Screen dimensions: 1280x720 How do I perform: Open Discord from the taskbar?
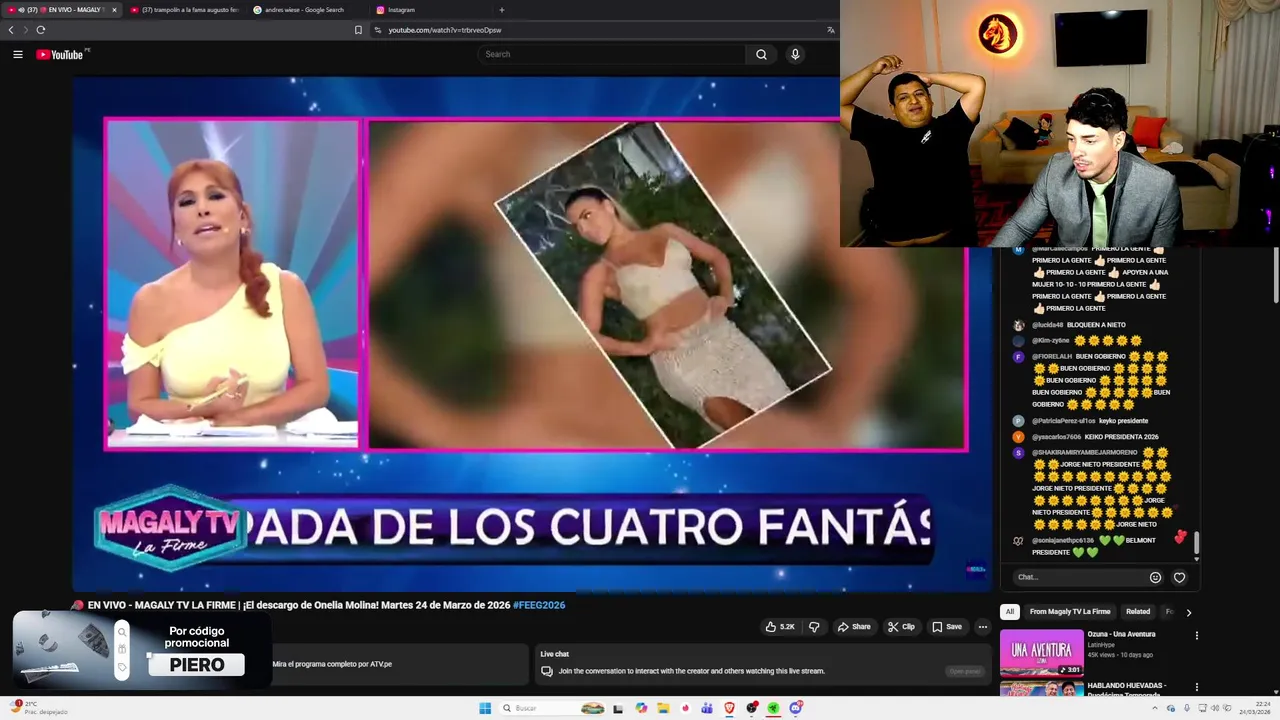pyautogui.click(x=796, y=708)
